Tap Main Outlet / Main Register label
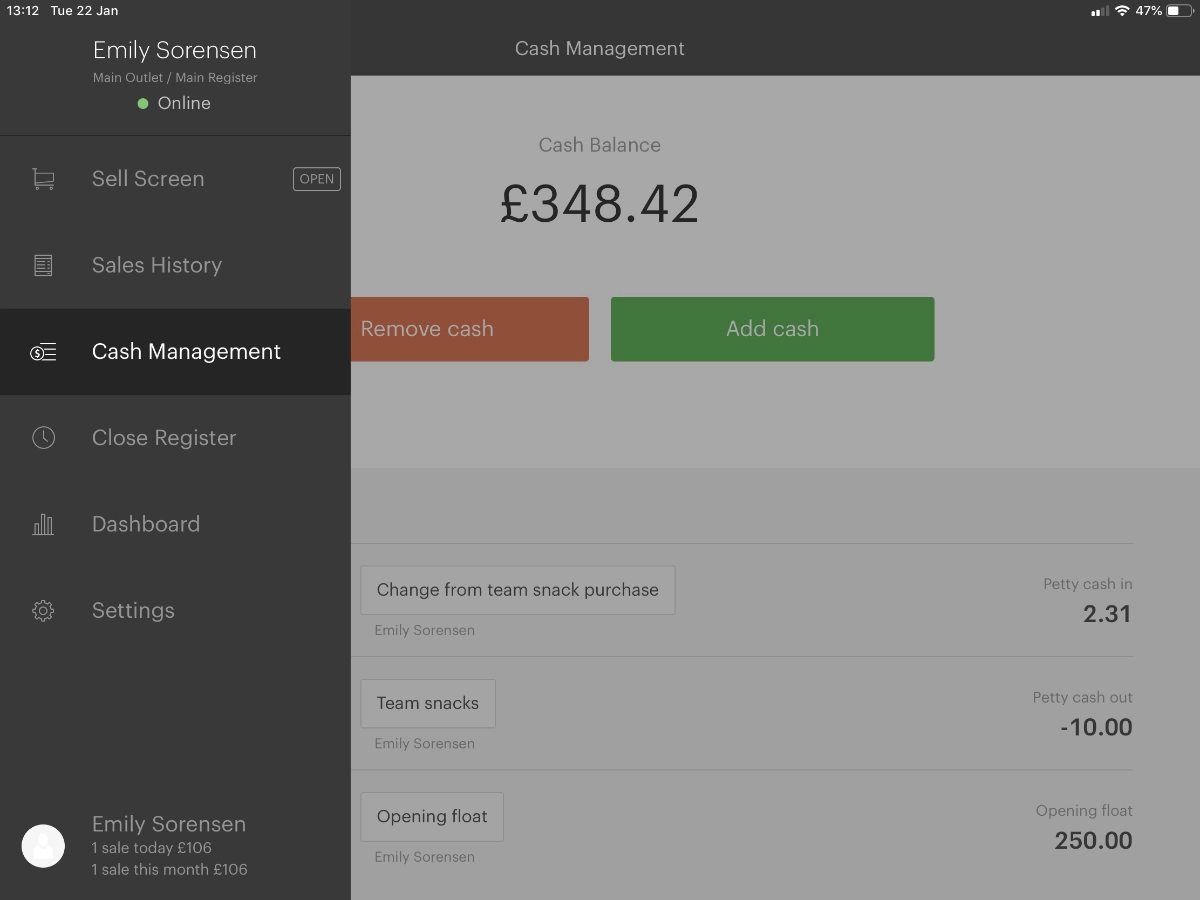Screen dimensions: 1200x900 tap(175, 77)
